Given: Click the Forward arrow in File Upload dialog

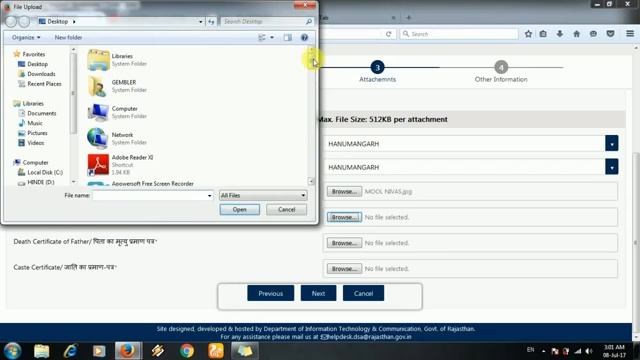Looking at the screenshot, I should (24, 21).
